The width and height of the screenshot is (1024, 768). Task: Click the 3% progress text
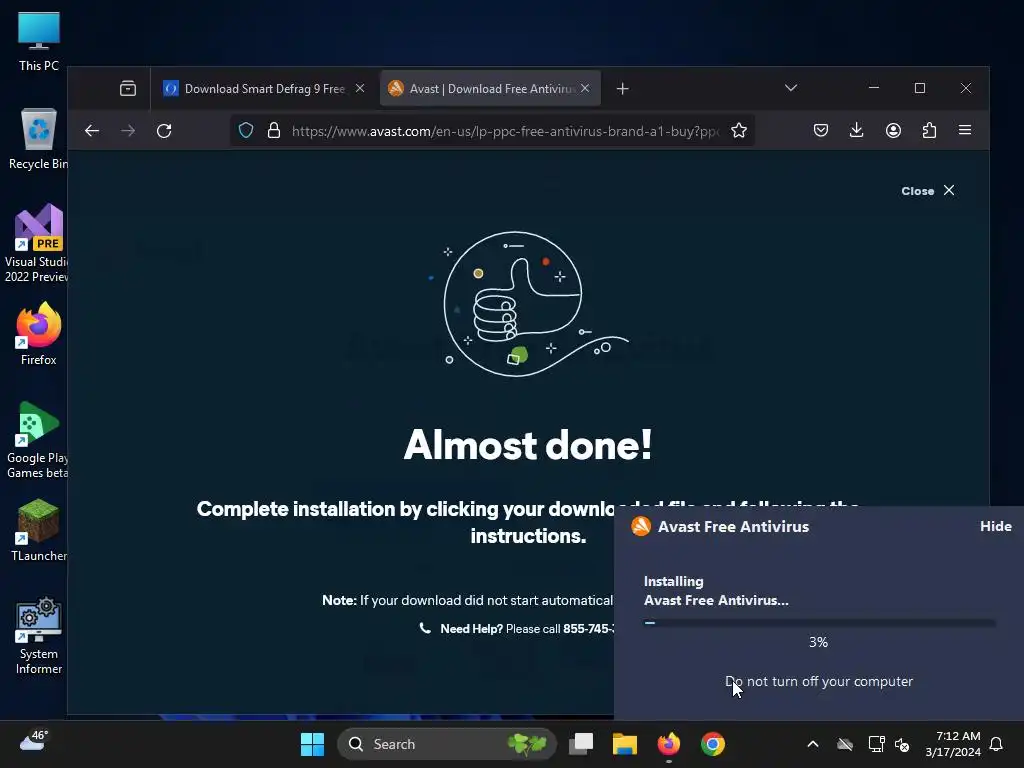818,643
